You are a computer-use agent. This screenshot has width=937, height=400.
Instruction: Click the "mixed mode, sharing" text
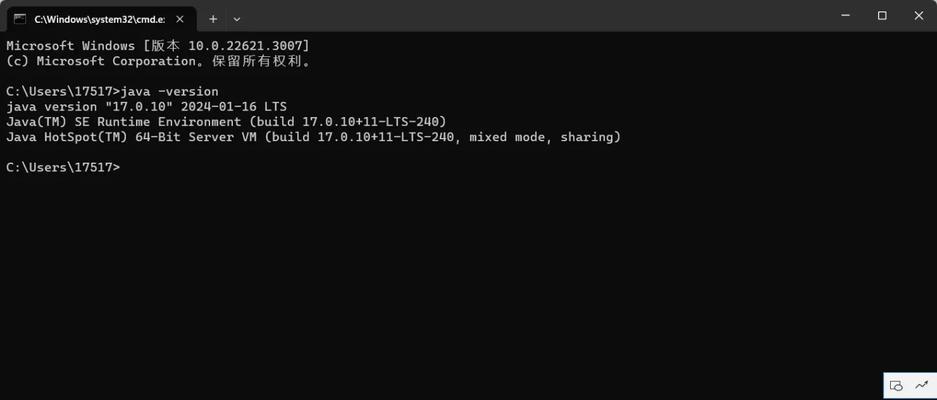coord(545,138)
